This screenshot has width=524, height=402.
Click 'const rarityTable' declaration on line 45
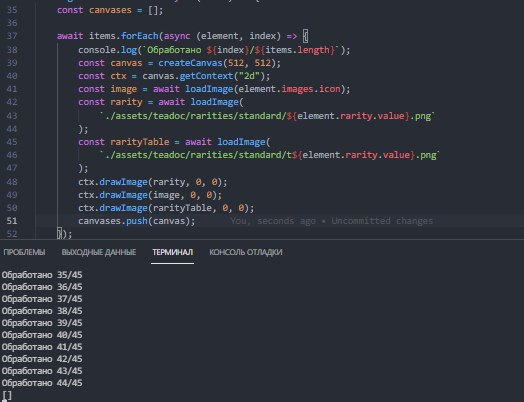124,142
